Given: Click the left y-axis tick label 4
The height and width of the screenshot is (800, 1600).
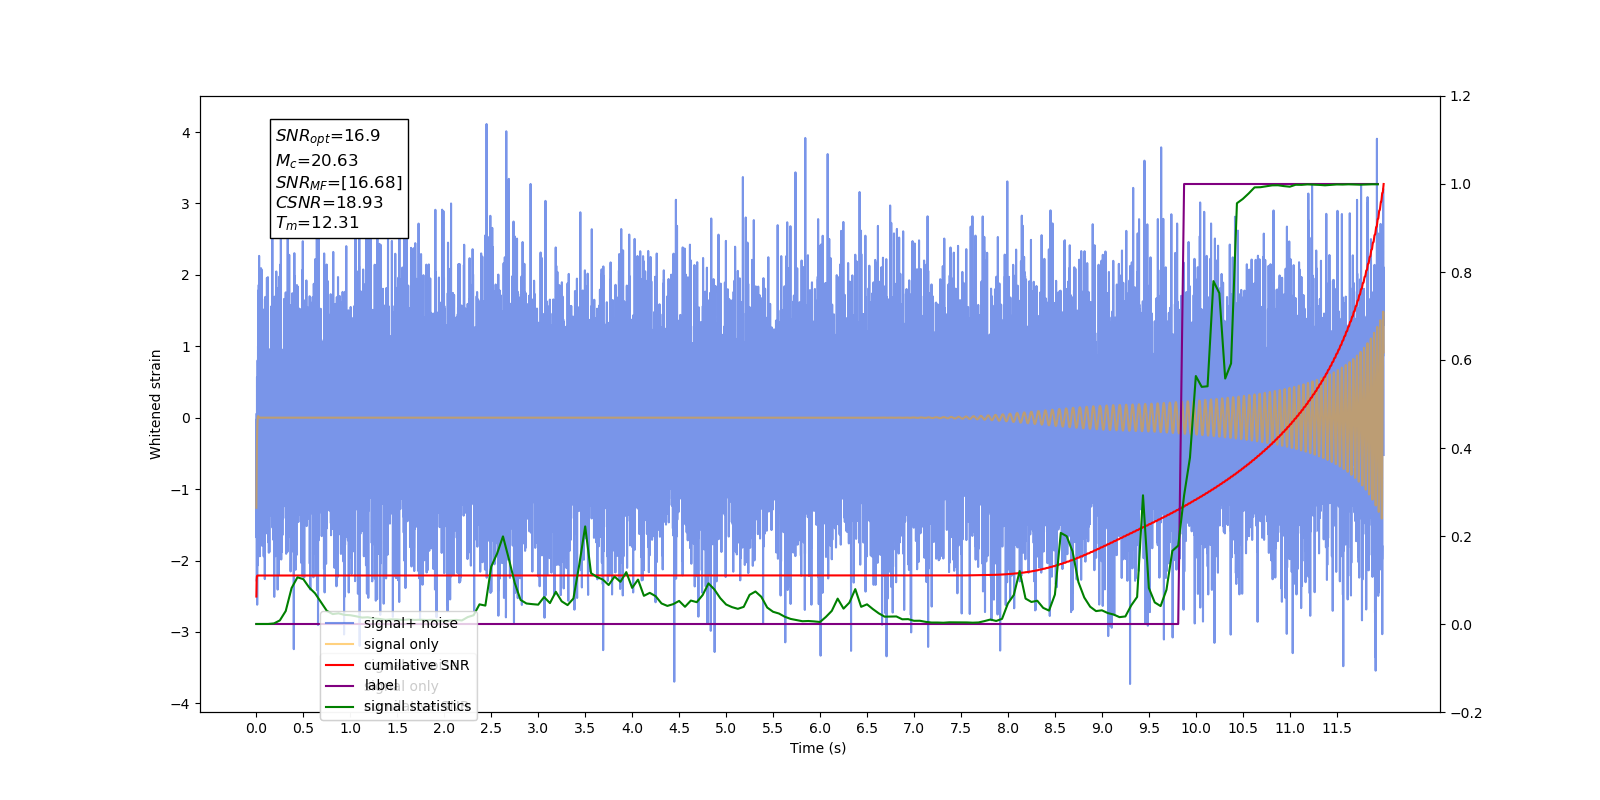Looking at the screenshot, I should coord(186,133).
